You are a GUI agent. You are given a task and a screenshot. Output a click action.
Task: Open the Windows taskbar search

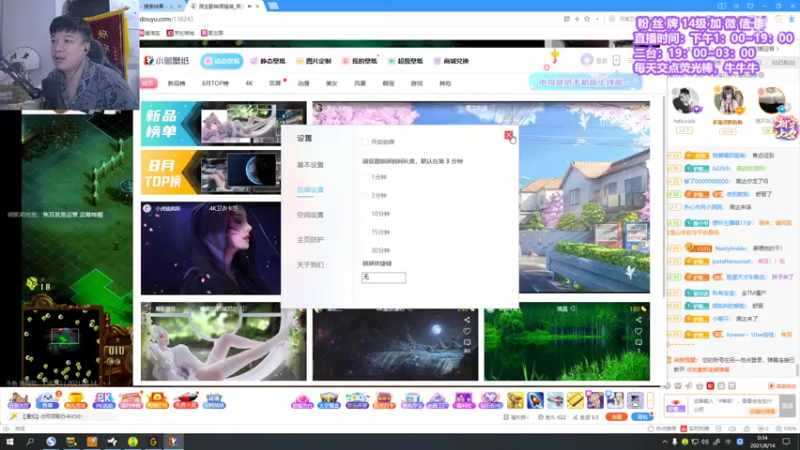tap(30, 441)
